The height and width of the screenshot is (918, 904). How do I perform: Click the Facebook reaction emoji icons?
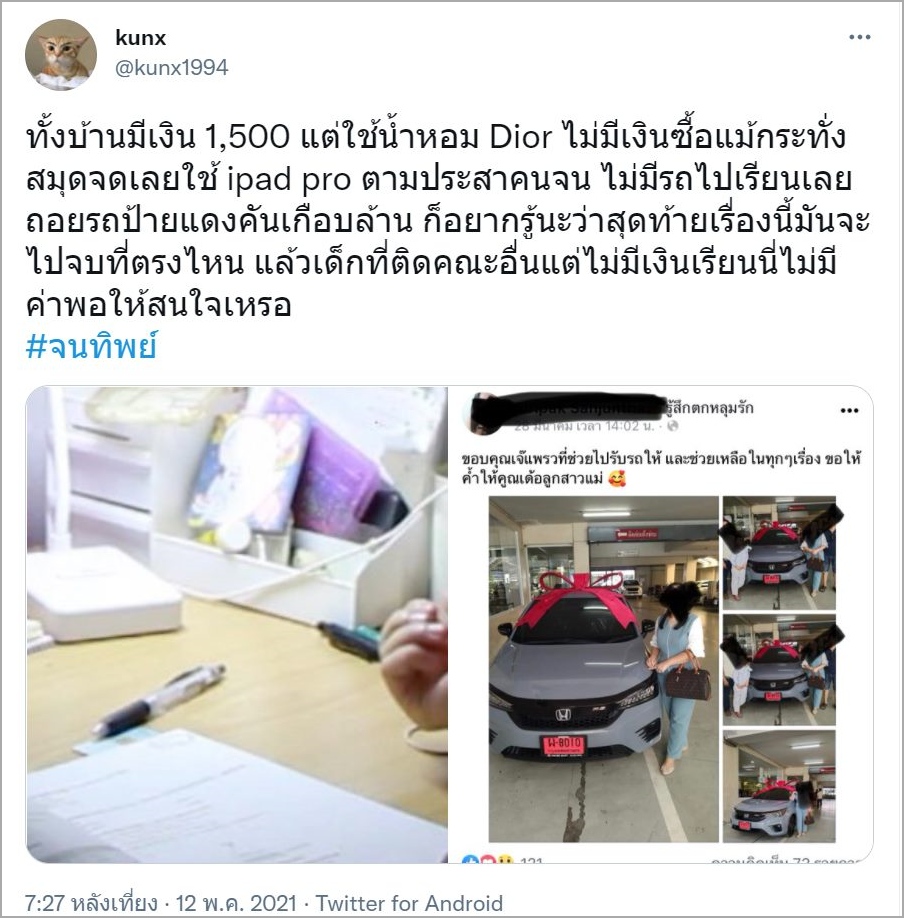(487, 859)
